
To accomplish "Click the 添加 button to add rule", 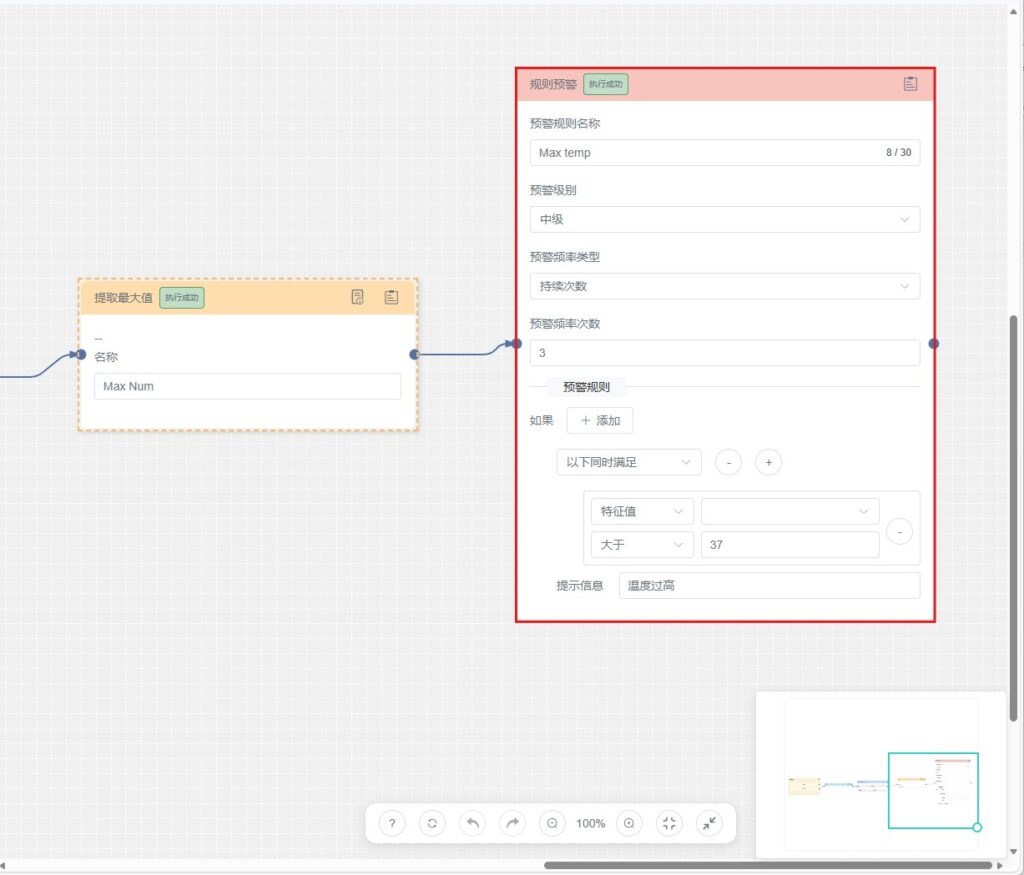I will 599,421.
